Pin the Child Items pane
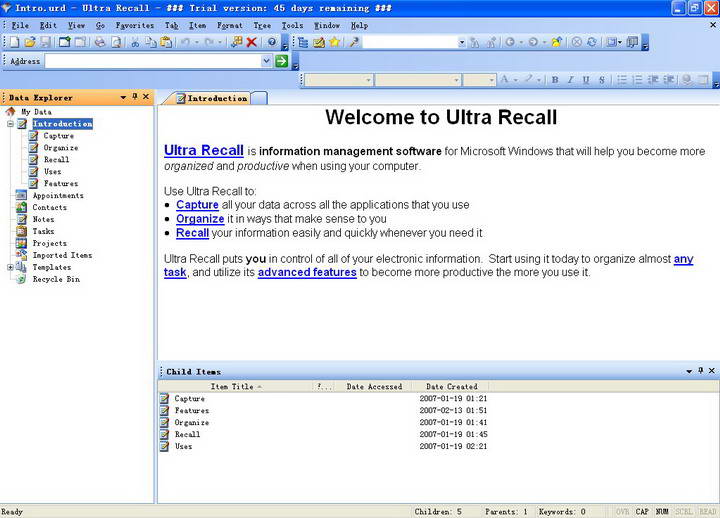Image resolution: width=720 pixels, height=518 pixels. point(700,370)
